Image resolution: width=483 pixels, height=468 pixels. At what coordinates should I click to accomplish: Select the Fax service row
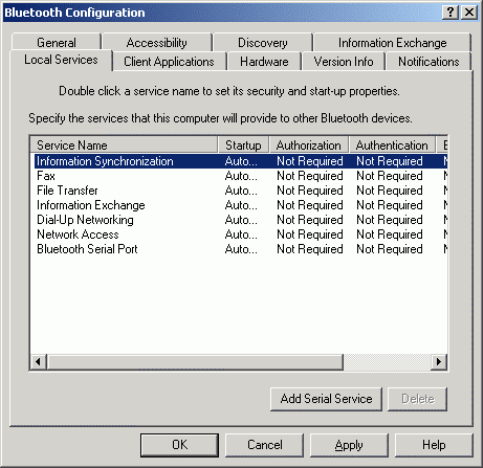tap(239, 176)
